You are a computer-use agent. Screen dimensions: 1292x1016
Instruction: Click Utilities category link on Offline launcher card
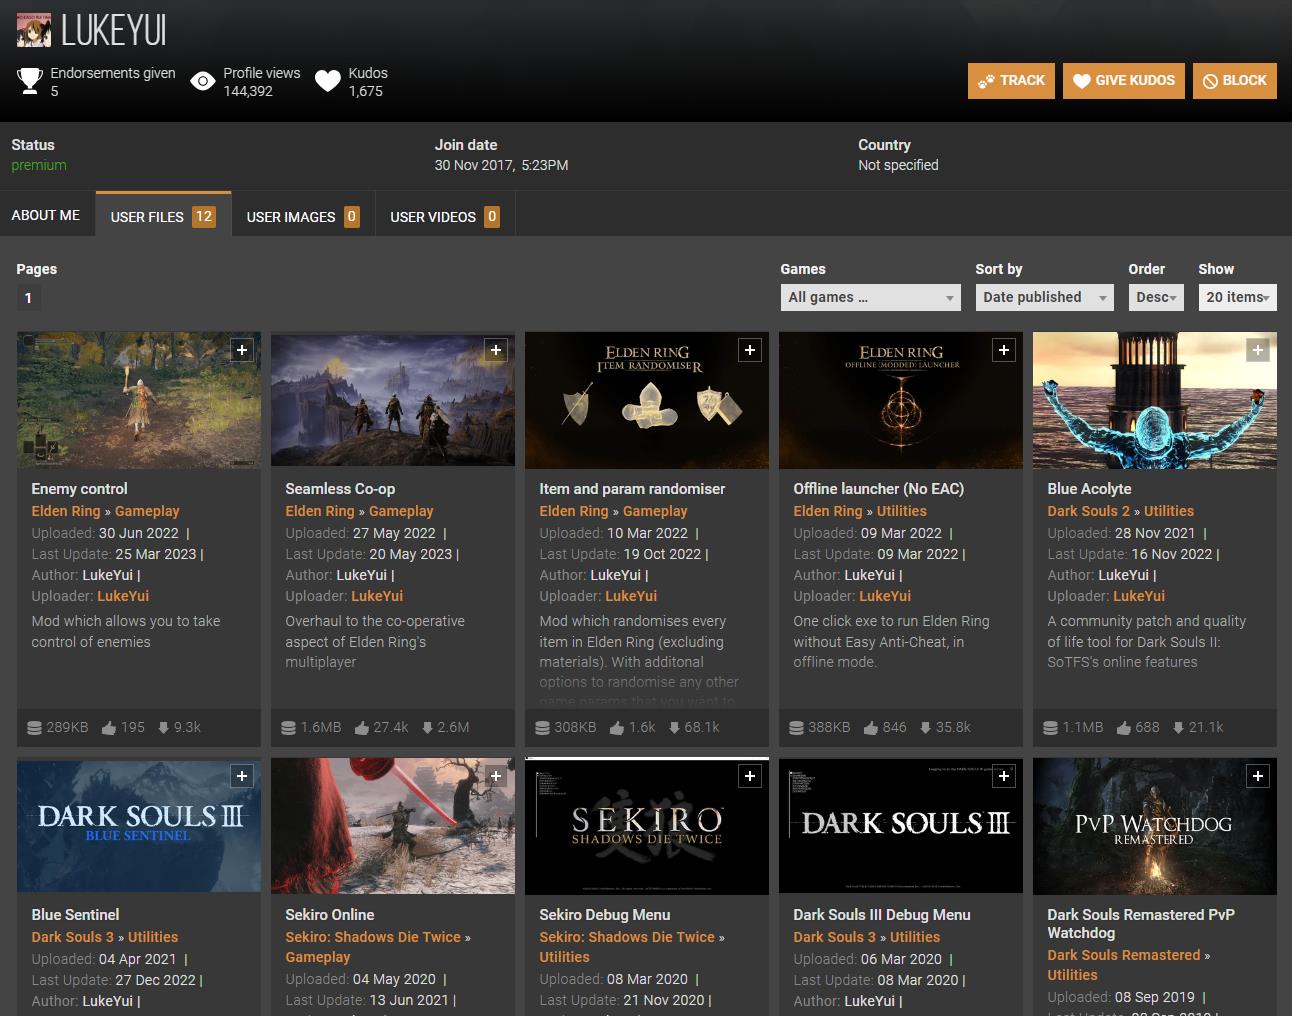tap(902, 511)
